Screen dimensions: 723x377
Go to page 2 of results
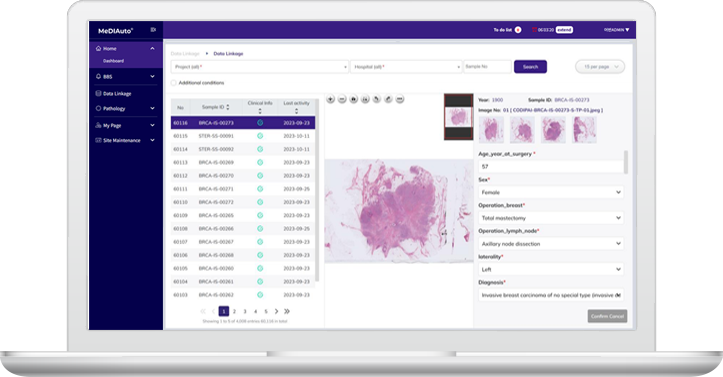pyautogui.click(x=234, y=312)
